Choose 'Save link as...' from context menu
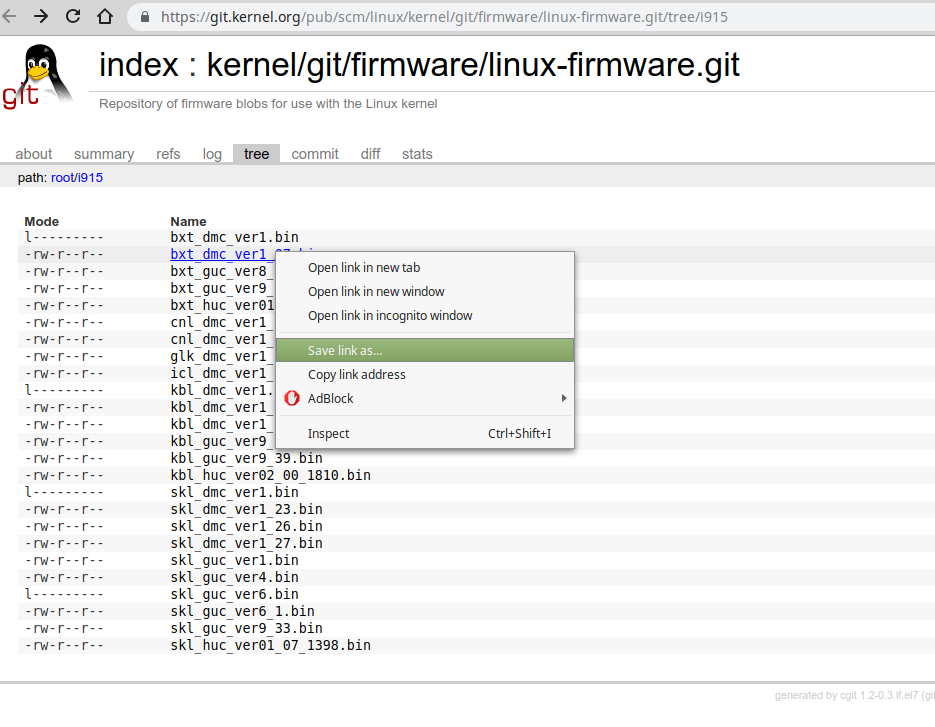This screenshot has height=727, width=935. coord(345,350)
